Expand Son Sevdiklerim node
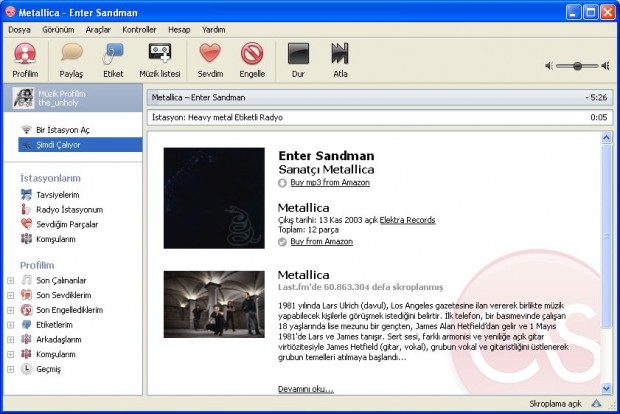Screen dimensions: 620x414 11,295
